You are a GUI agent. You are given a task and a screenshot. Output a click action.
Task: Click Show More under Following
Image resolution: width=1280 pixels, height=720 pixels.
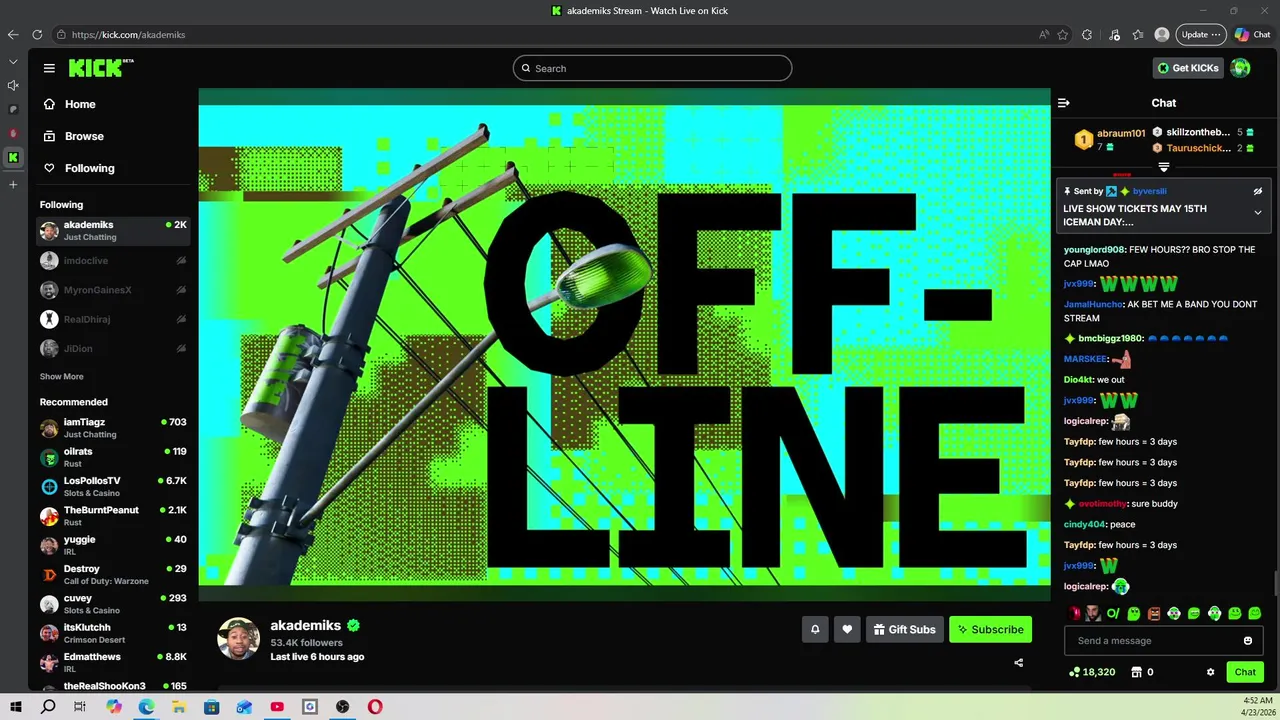[x=62, y=377]
